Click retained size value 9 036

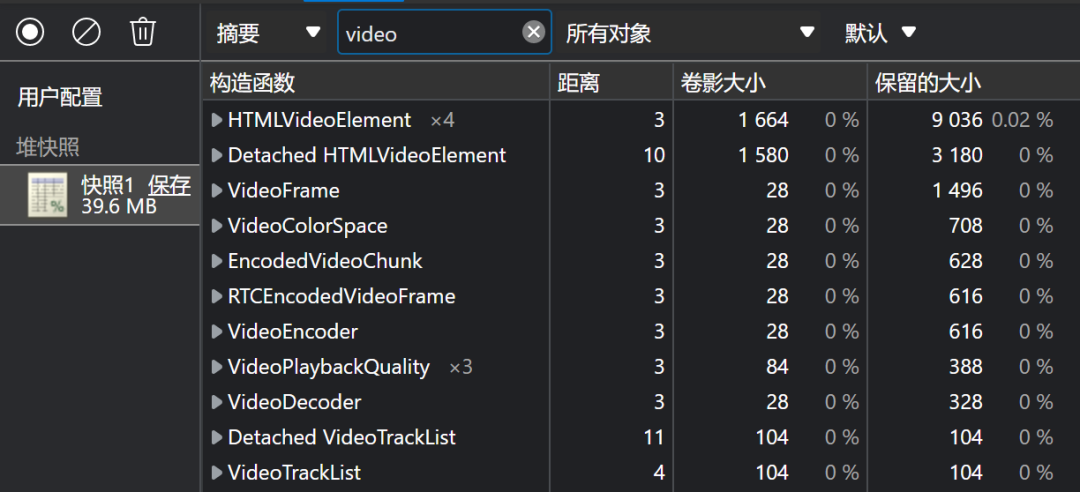pos(957,121)
